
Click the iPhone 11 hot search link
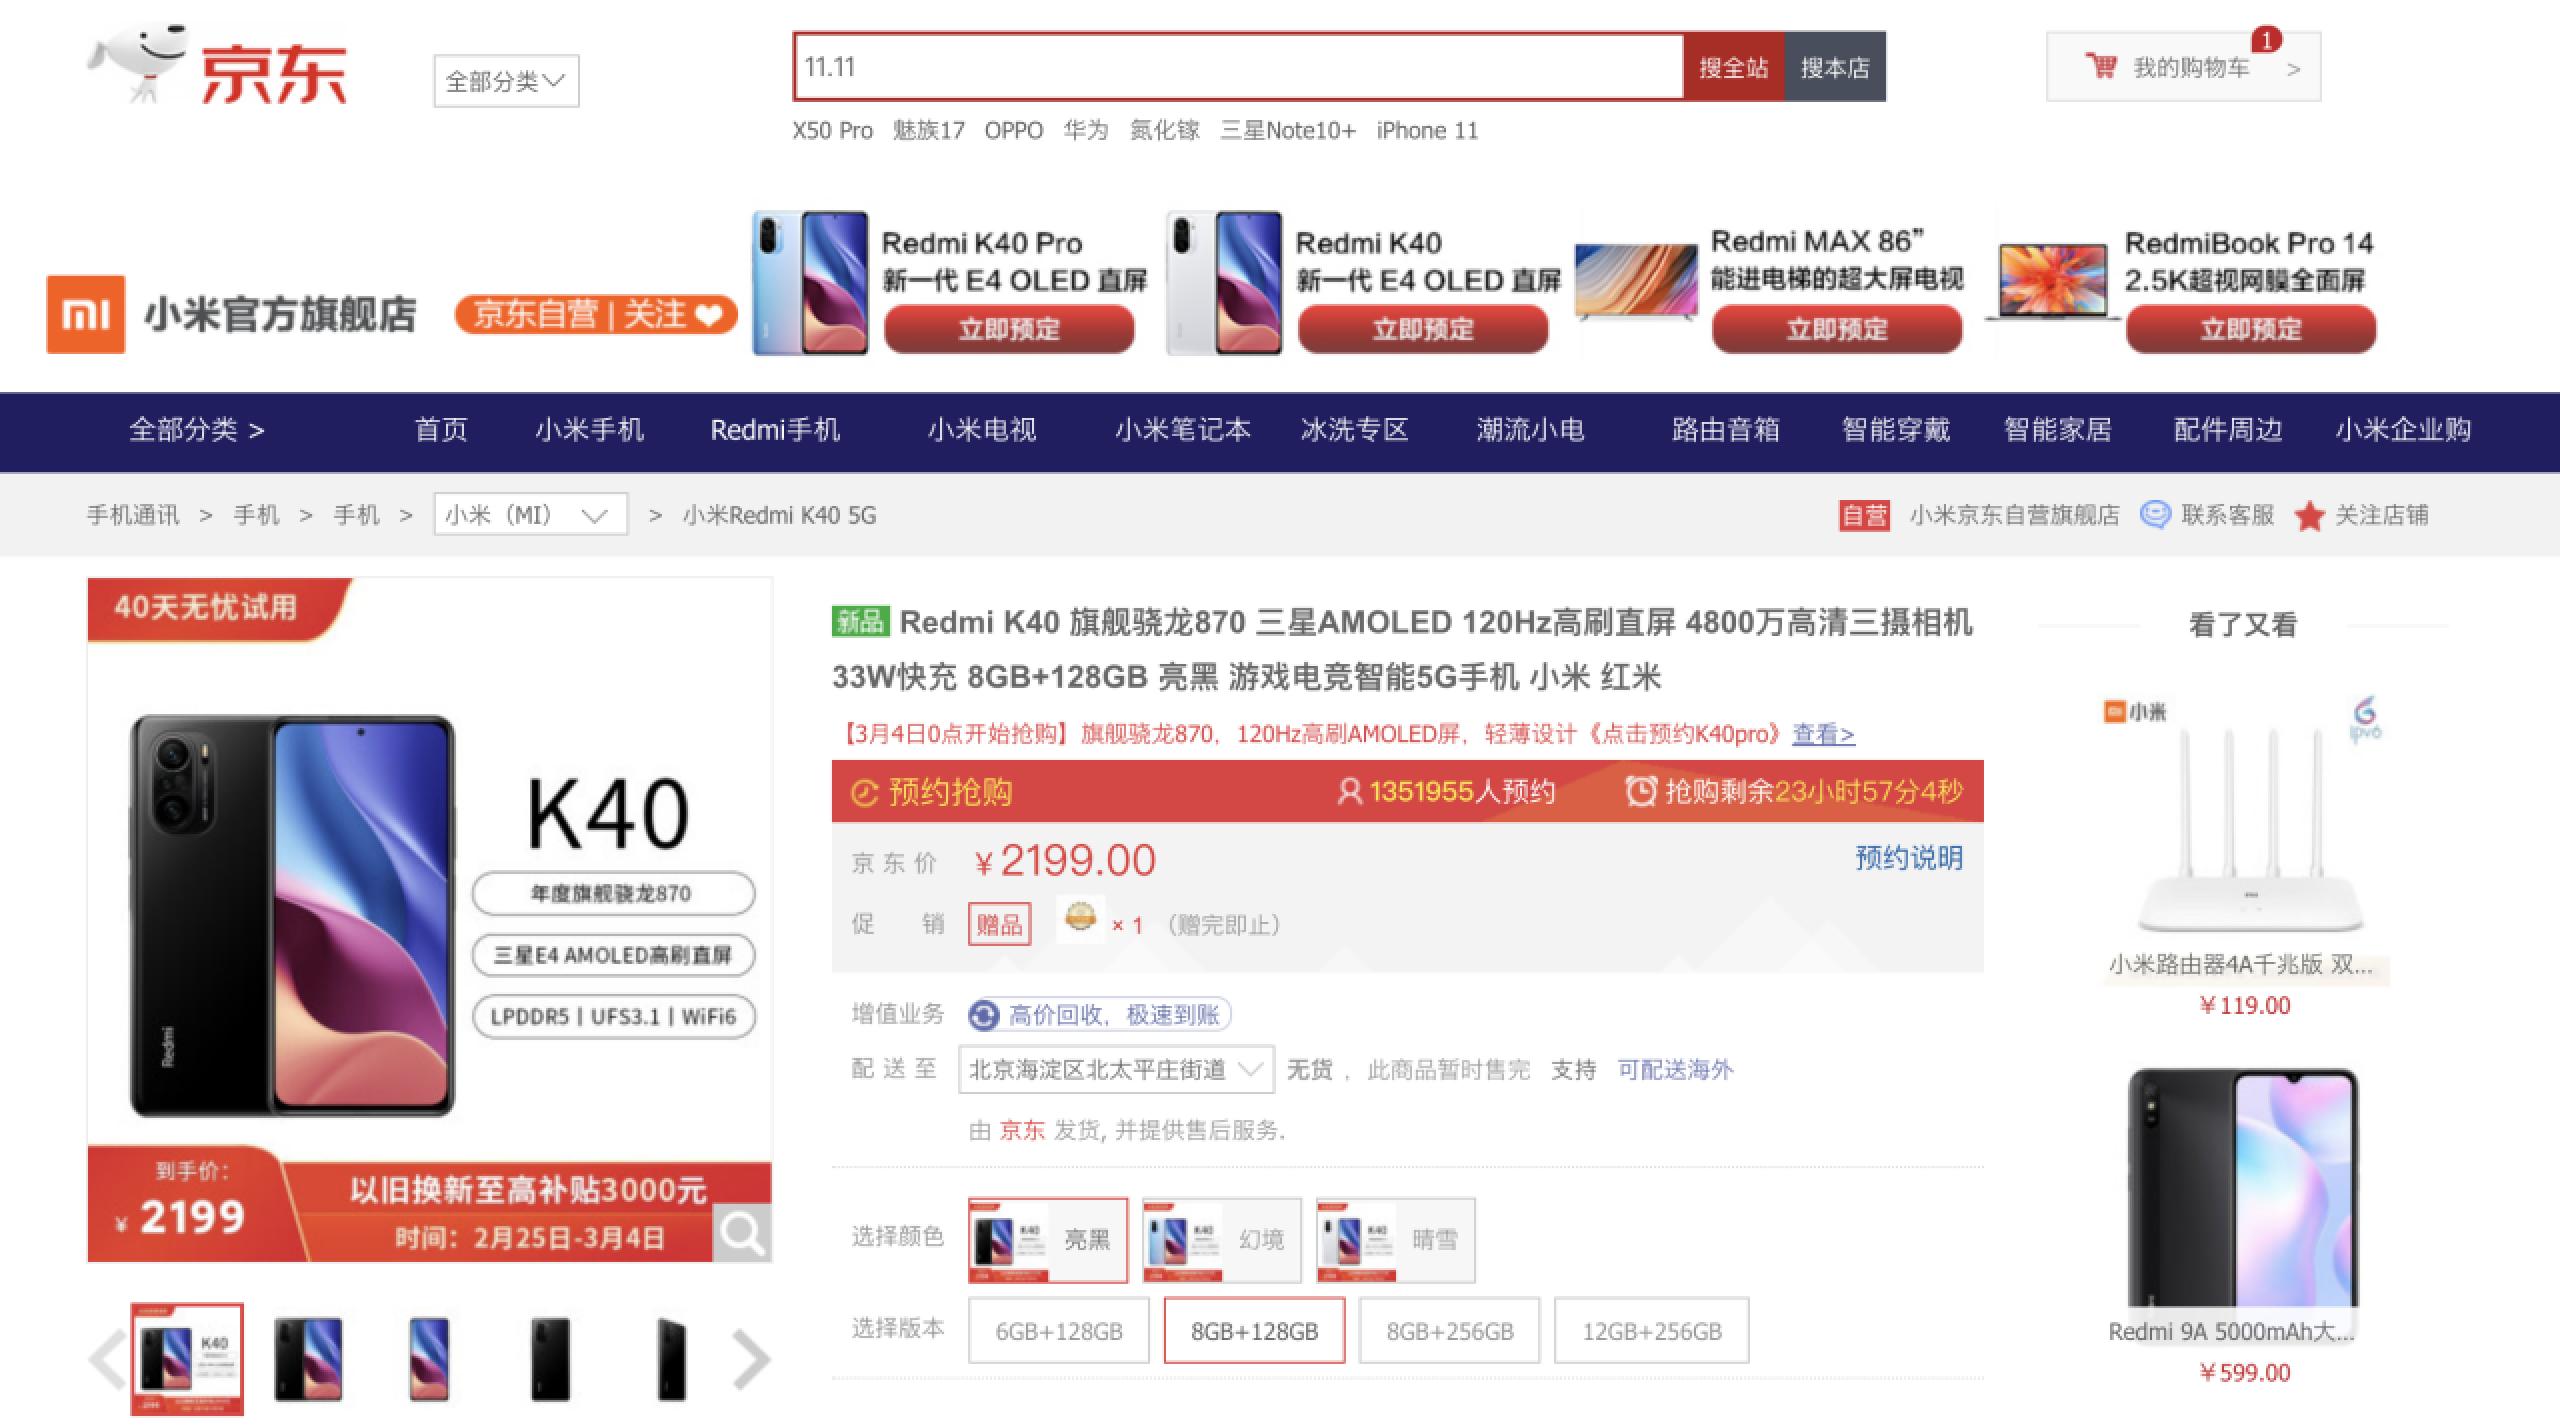pyautogui.click(x=1427, y=131)
